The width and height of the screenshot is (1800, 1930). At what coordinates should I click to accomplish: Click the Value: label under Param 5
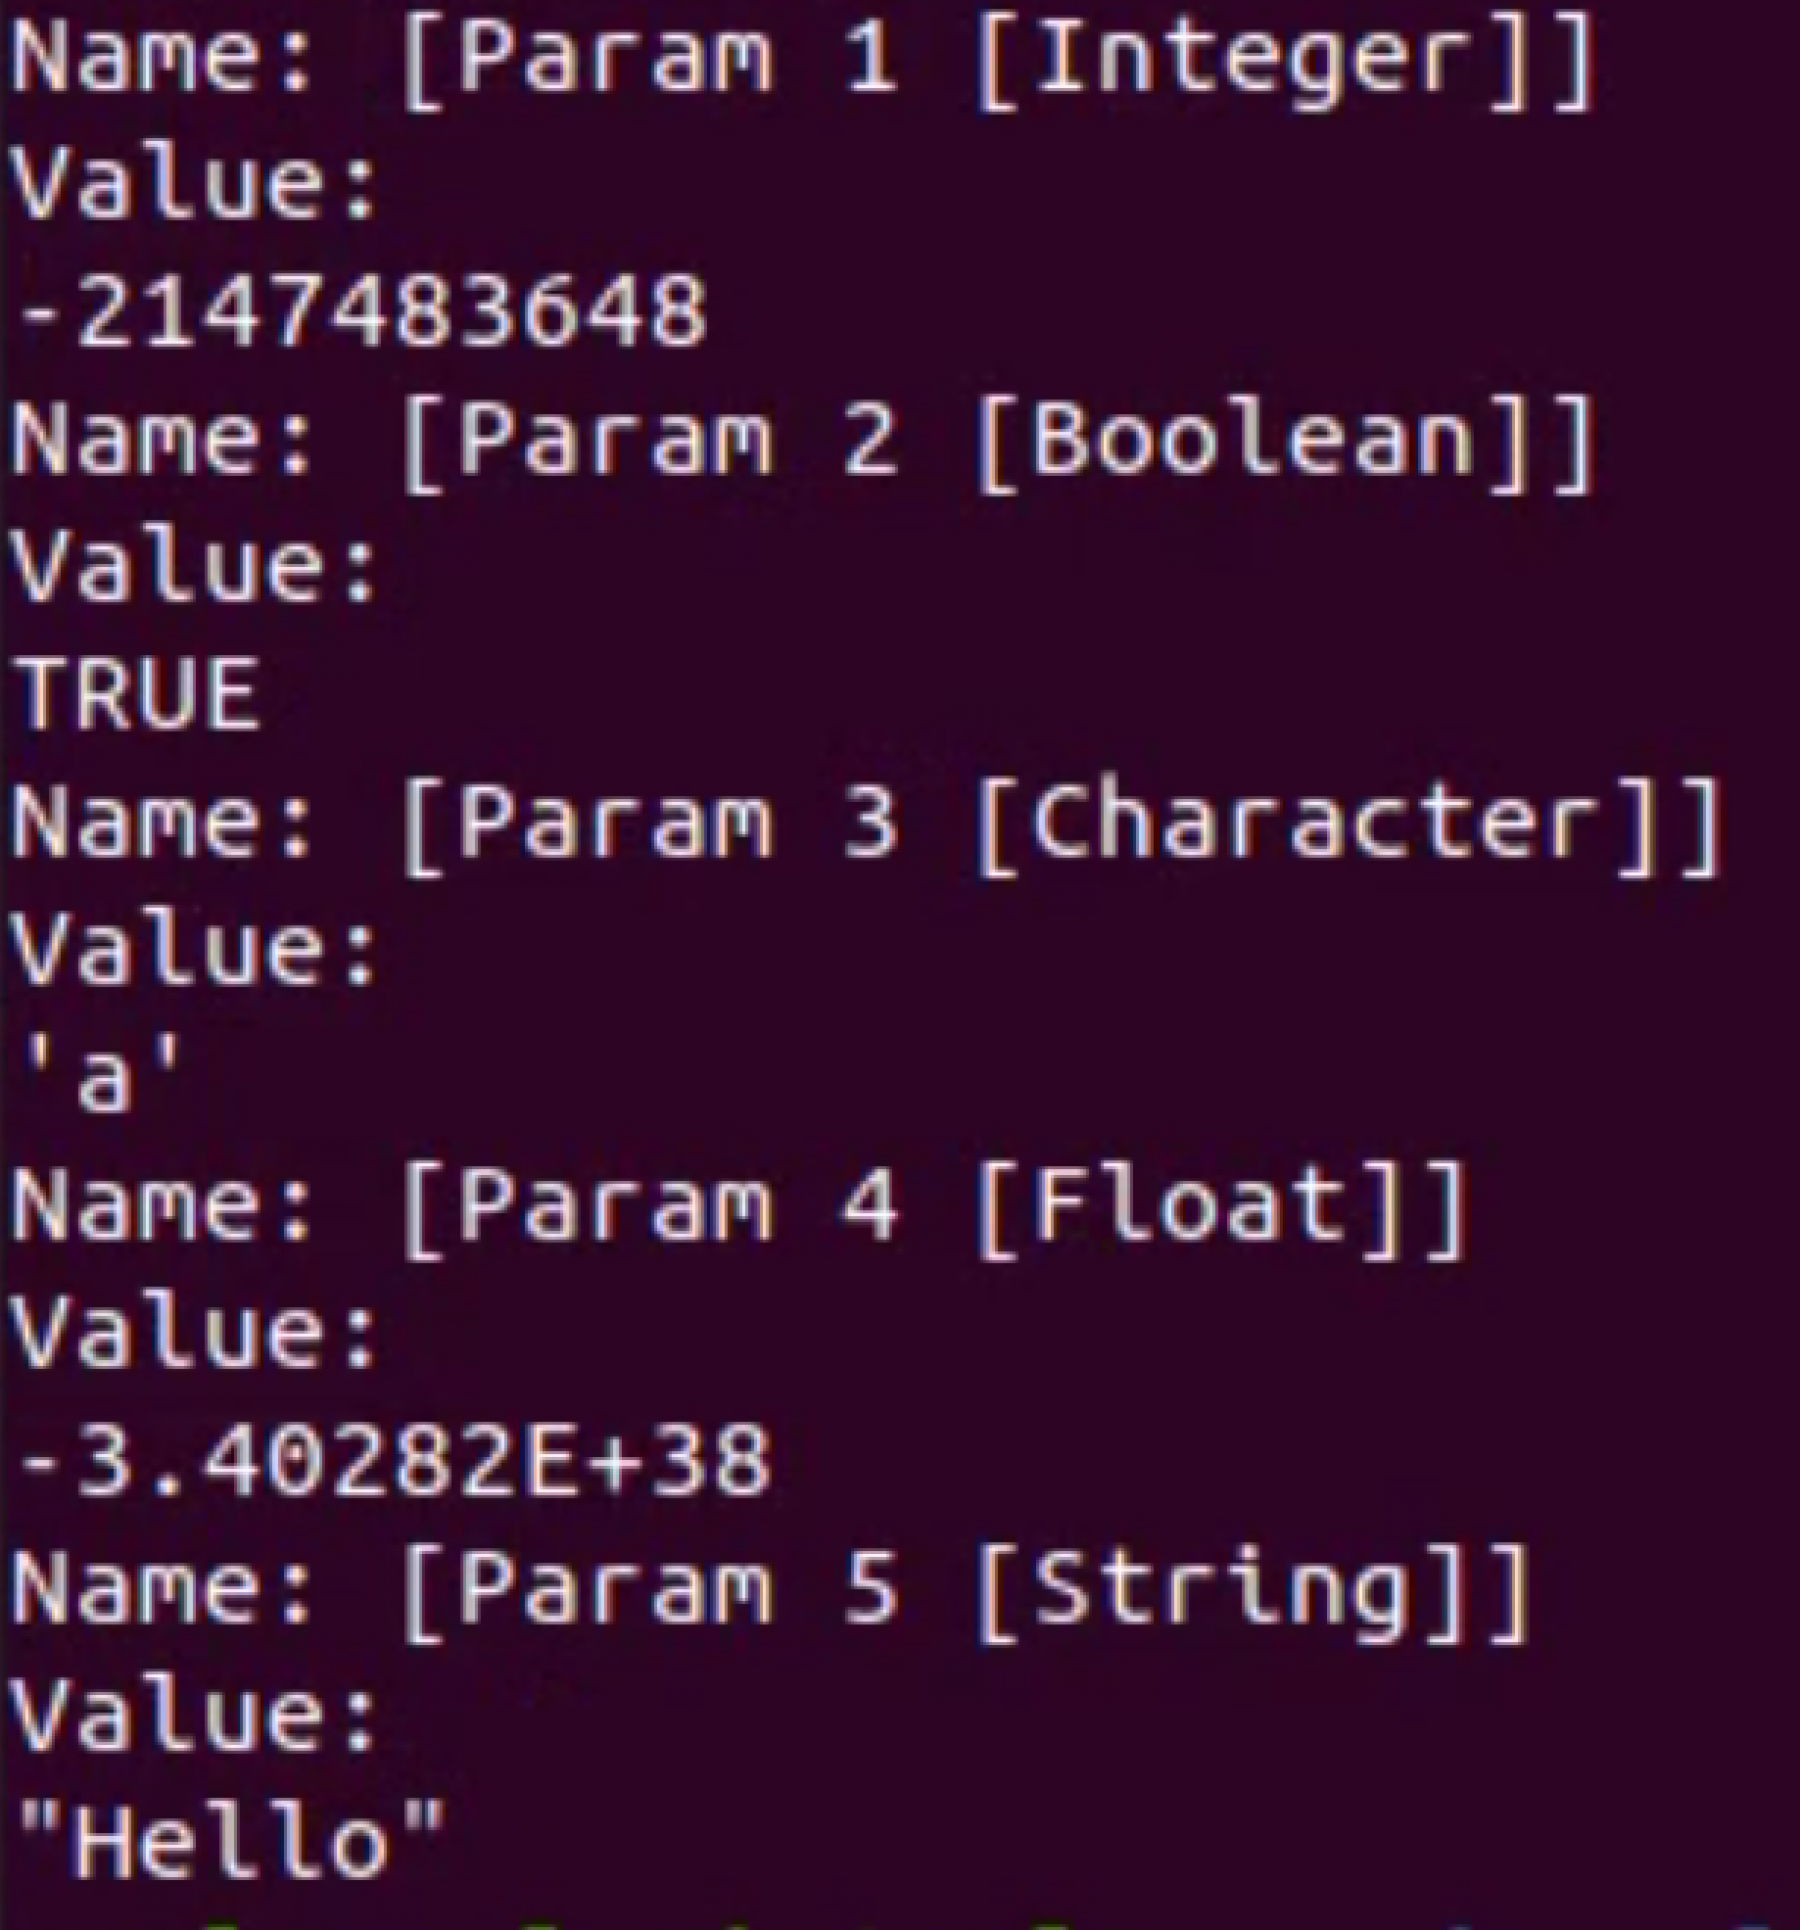[x=196, y=1716]
